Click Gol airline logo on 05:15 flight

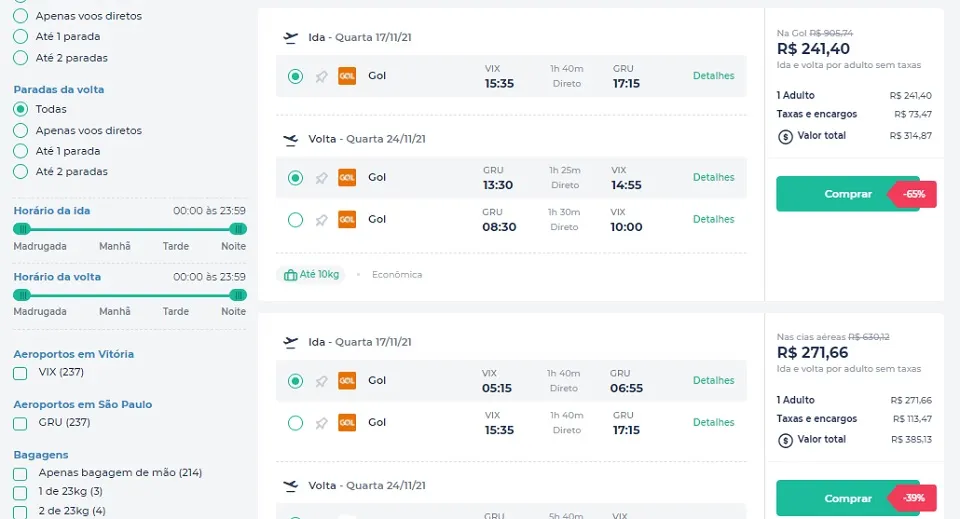[x=347, y=381]
